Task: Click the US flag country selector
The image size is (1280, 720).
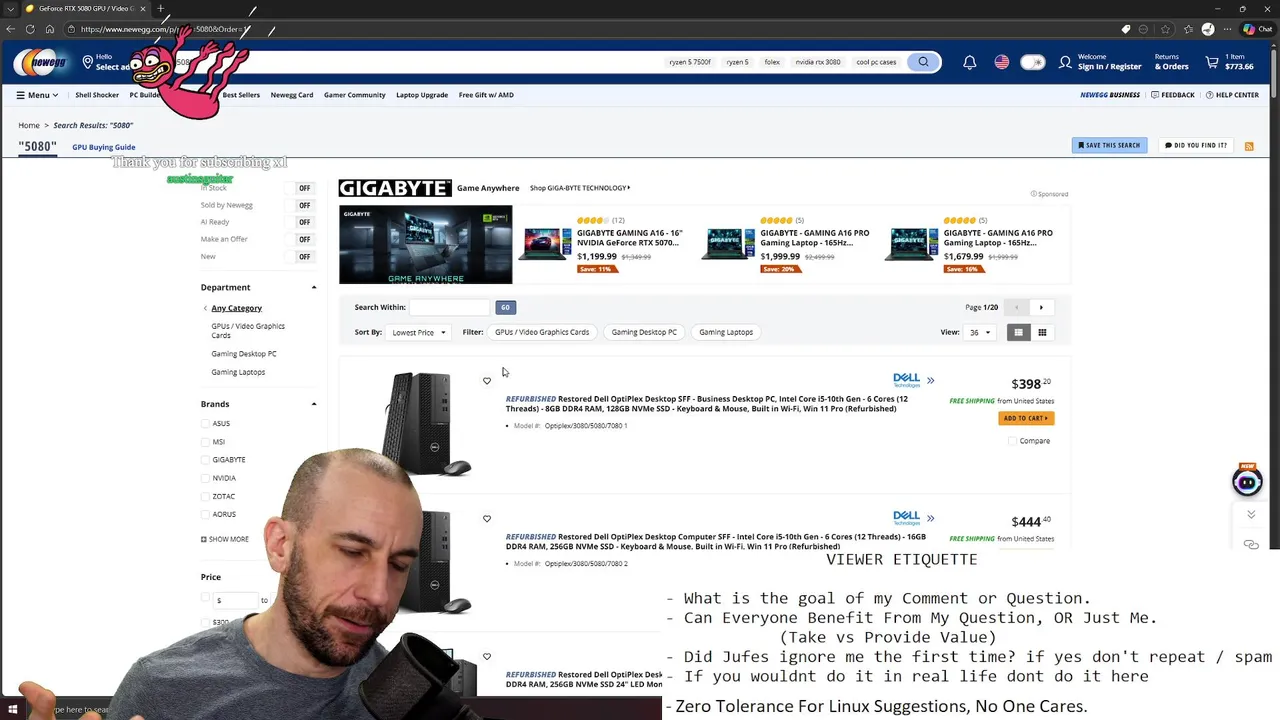Action: click(1001, 62)
